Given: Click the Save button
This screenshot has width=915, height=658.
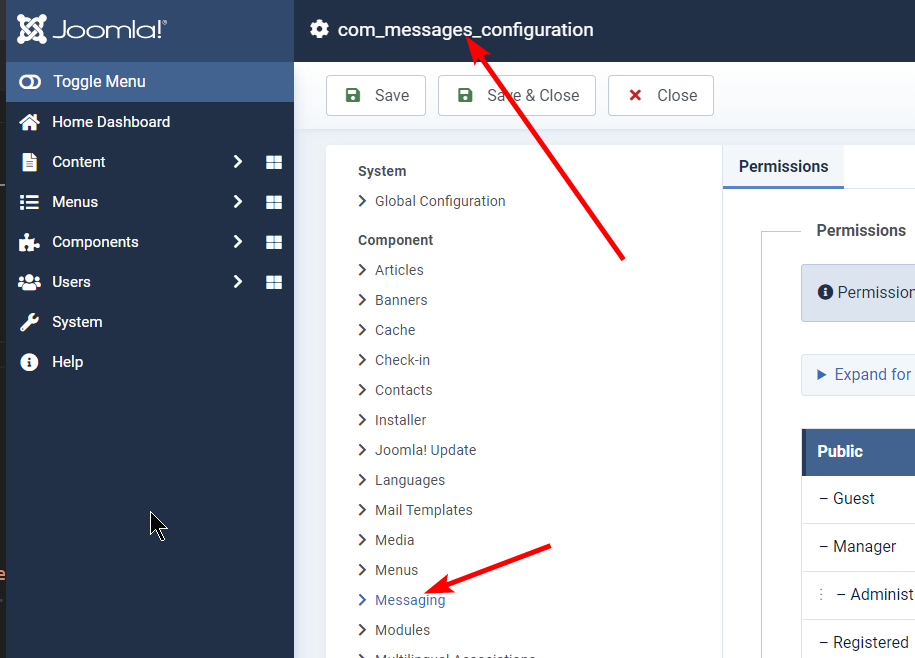Looking at the screenshot, I should click(376, 95).
